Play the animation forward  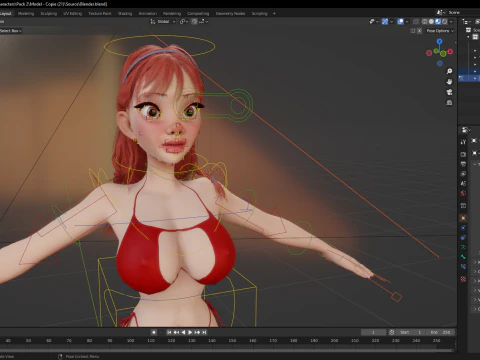(x=190, y=332)
